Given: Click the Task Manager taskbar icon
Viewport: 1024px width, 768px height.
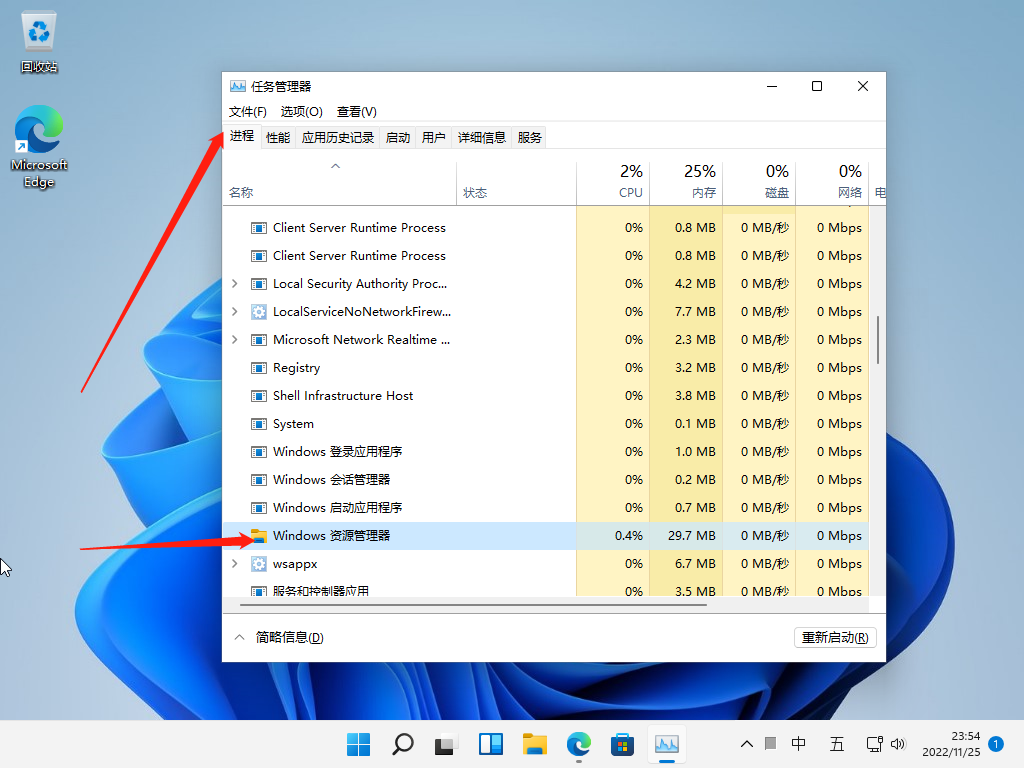Looking at the screenshot, I should pyautogui.click(x=667, y=744).
